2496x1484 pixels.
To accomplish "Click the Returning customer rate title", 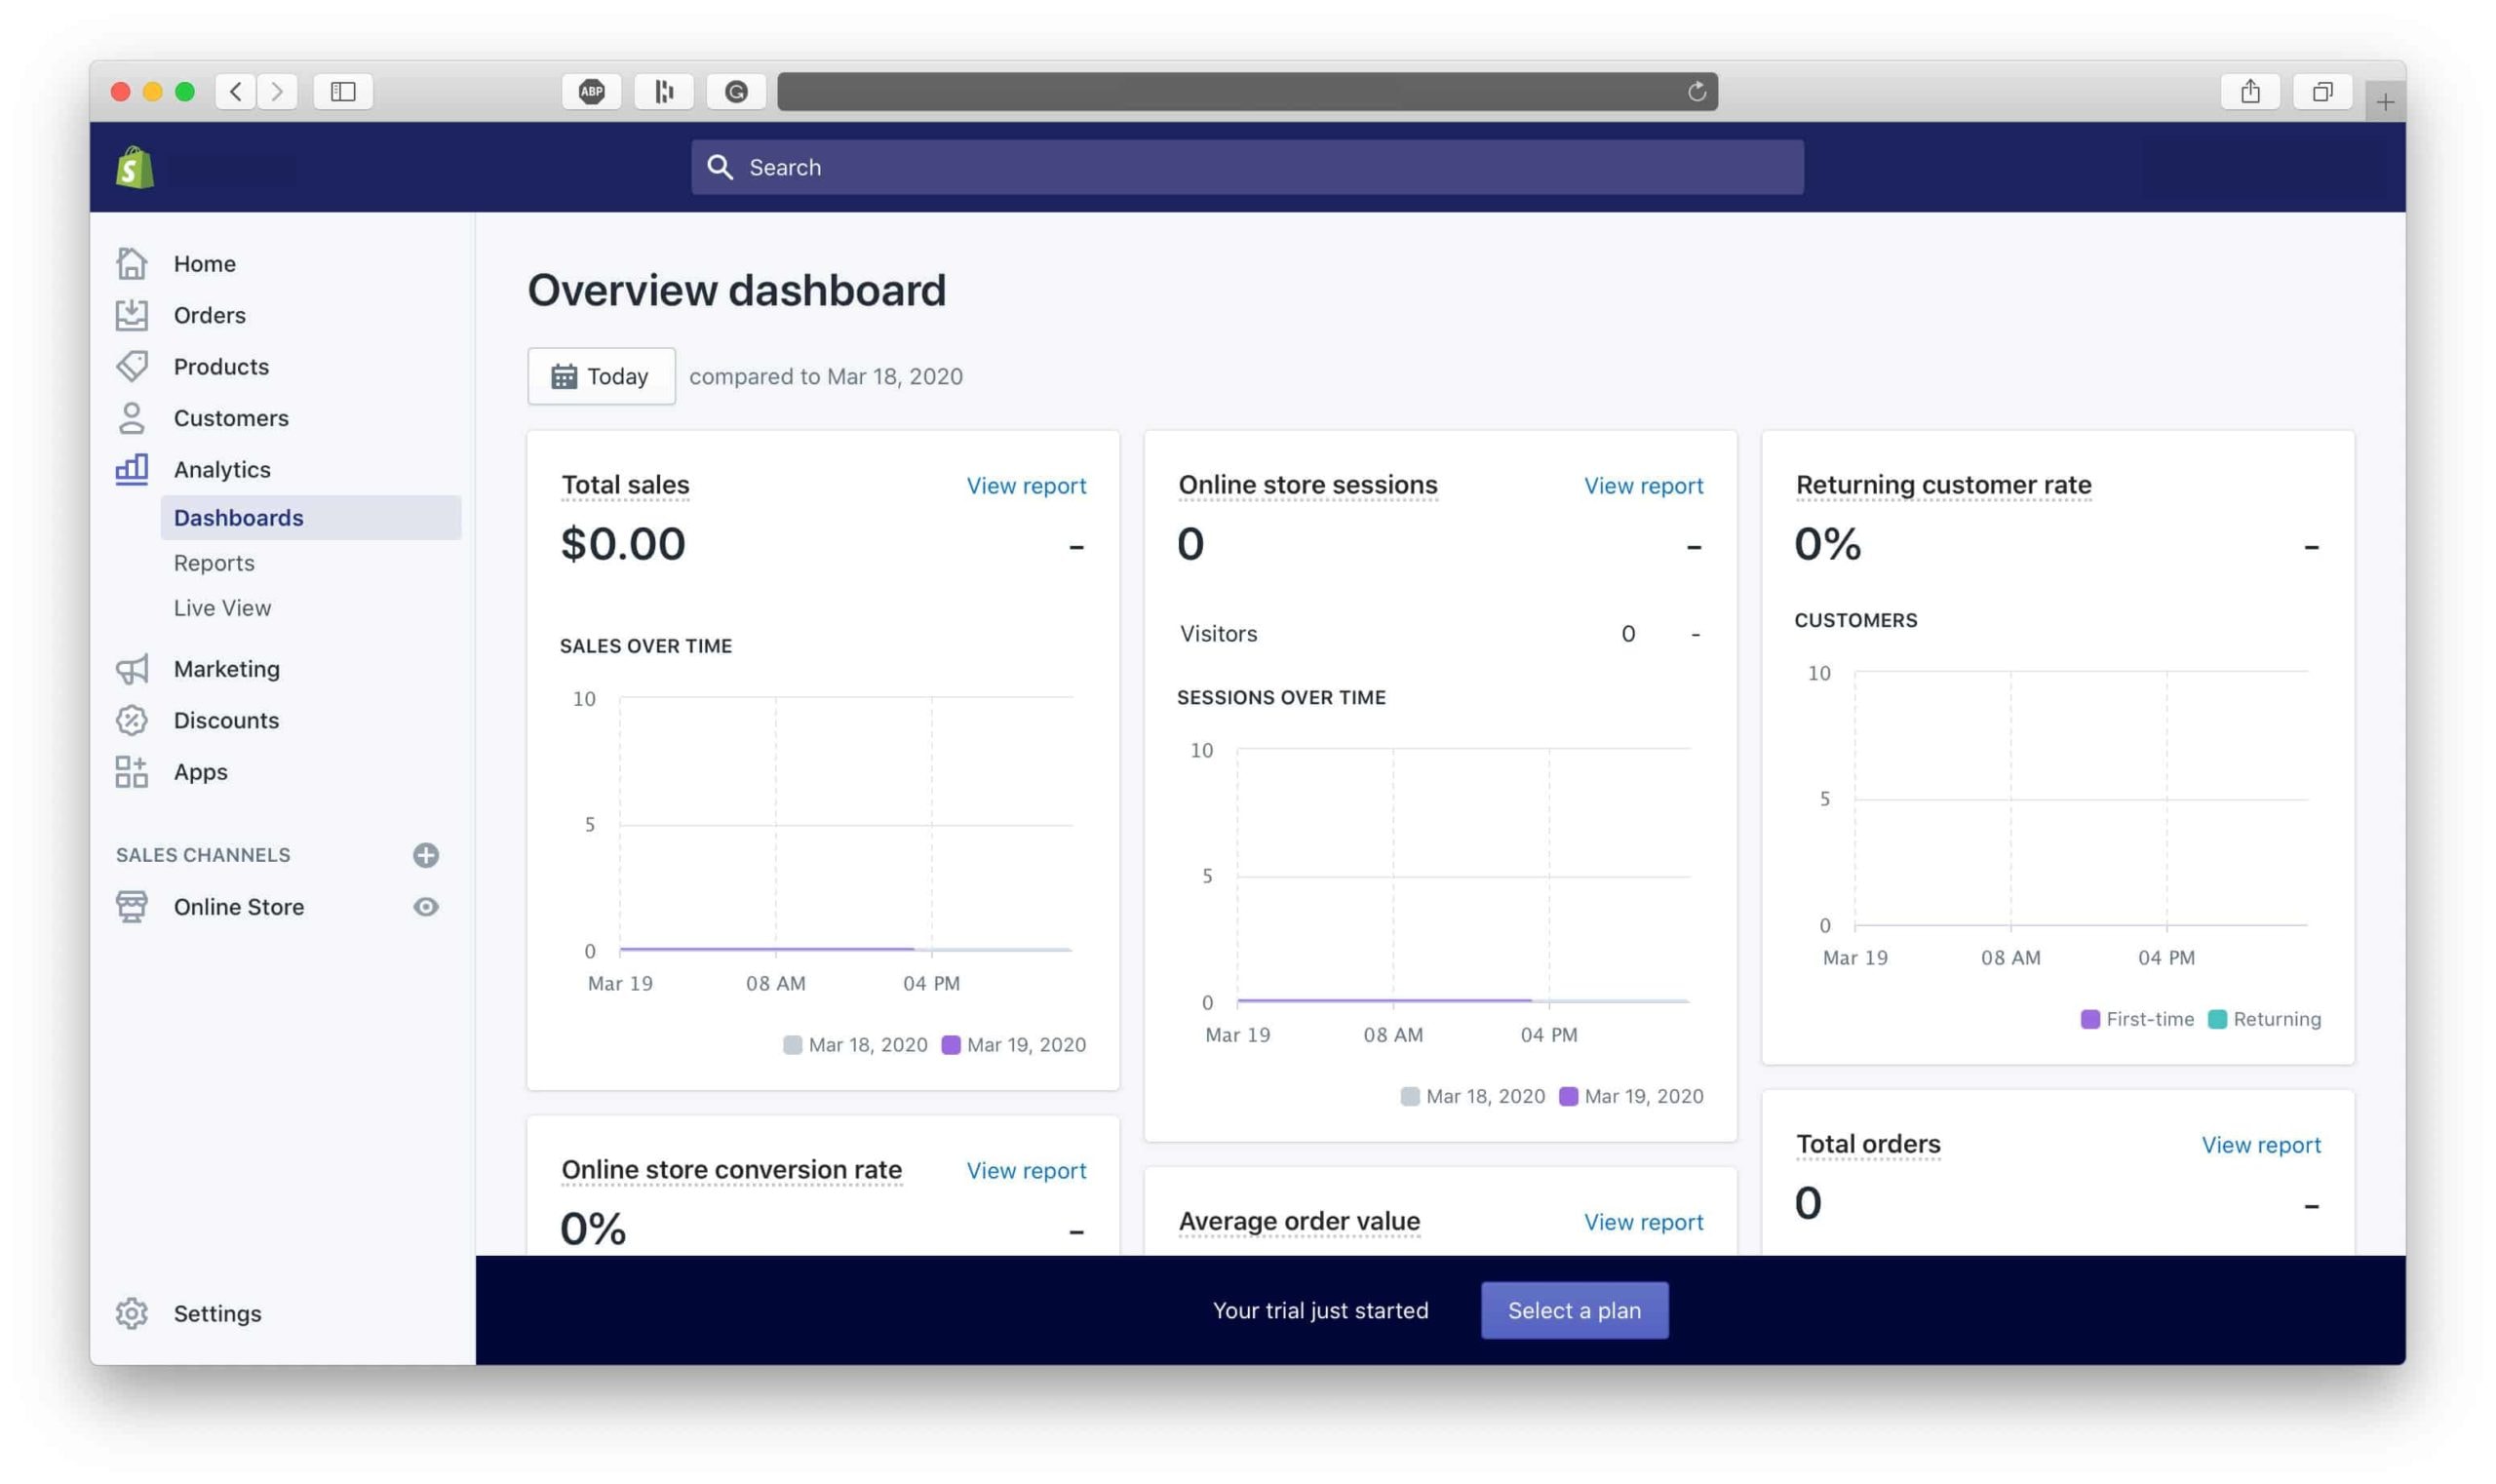I will (x=1943, y=485).
